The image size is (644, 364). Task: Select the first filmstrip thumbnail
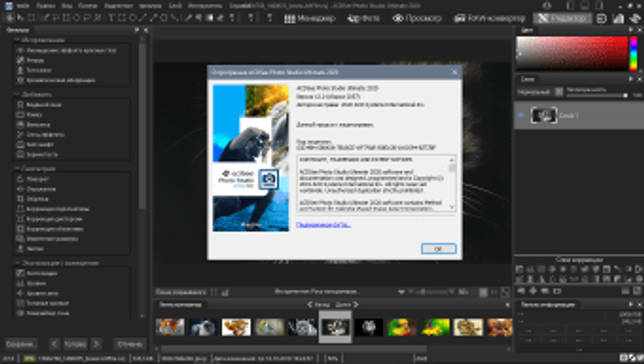coord(170,327)
